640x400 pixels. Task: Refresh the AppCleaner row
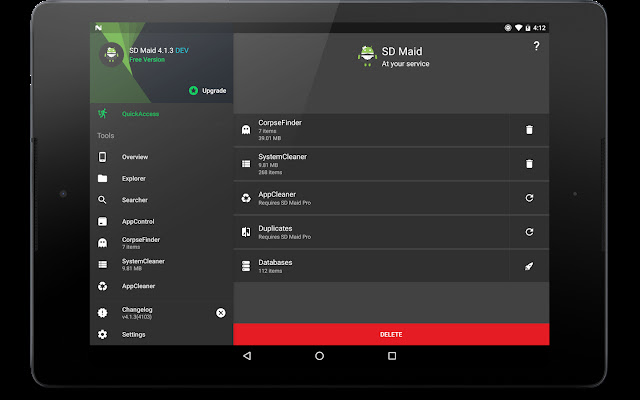(x=529, y=198)
